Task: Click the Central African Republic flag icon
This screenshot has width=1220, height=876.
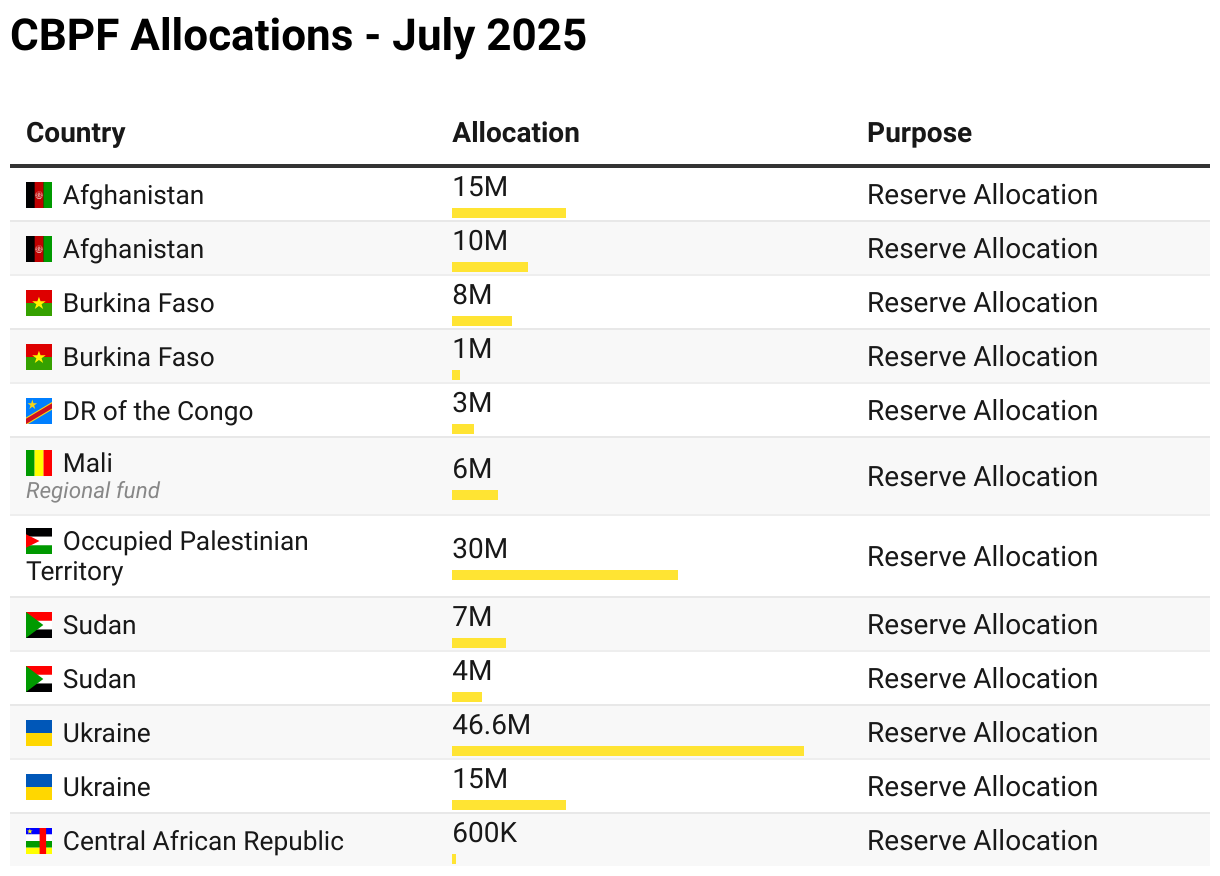Action: 39,841
